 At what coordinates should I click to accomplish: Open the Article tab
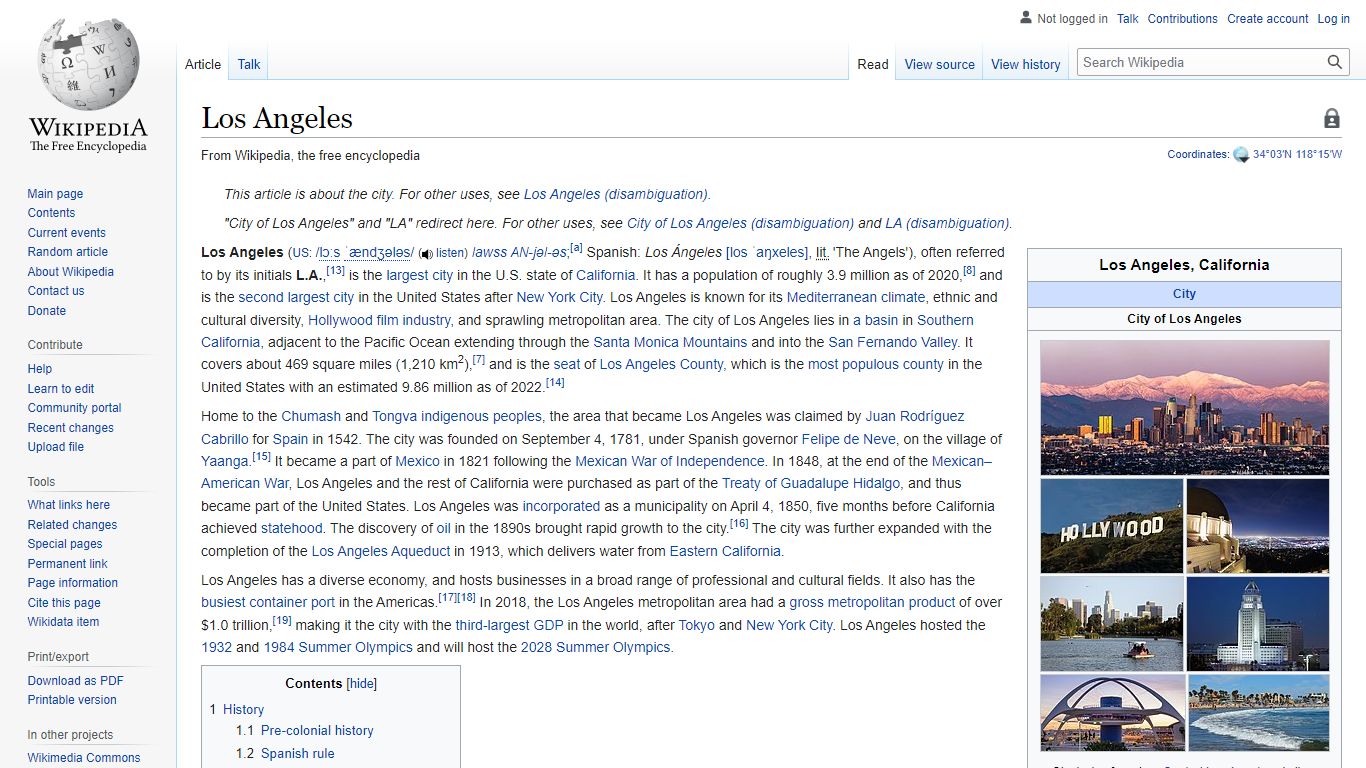coord(203,64)
